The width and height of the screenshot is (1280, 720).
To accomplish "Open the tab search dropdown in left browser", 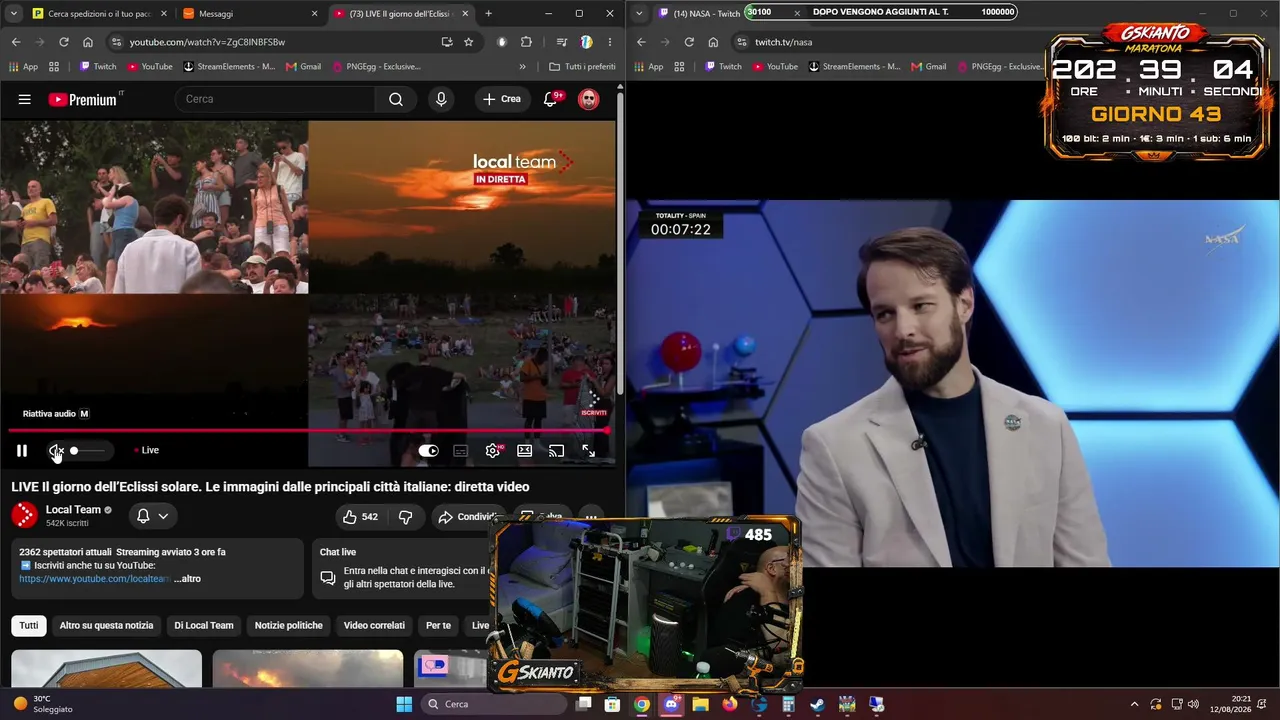I will pyautogui.click(x=14, y=14).
